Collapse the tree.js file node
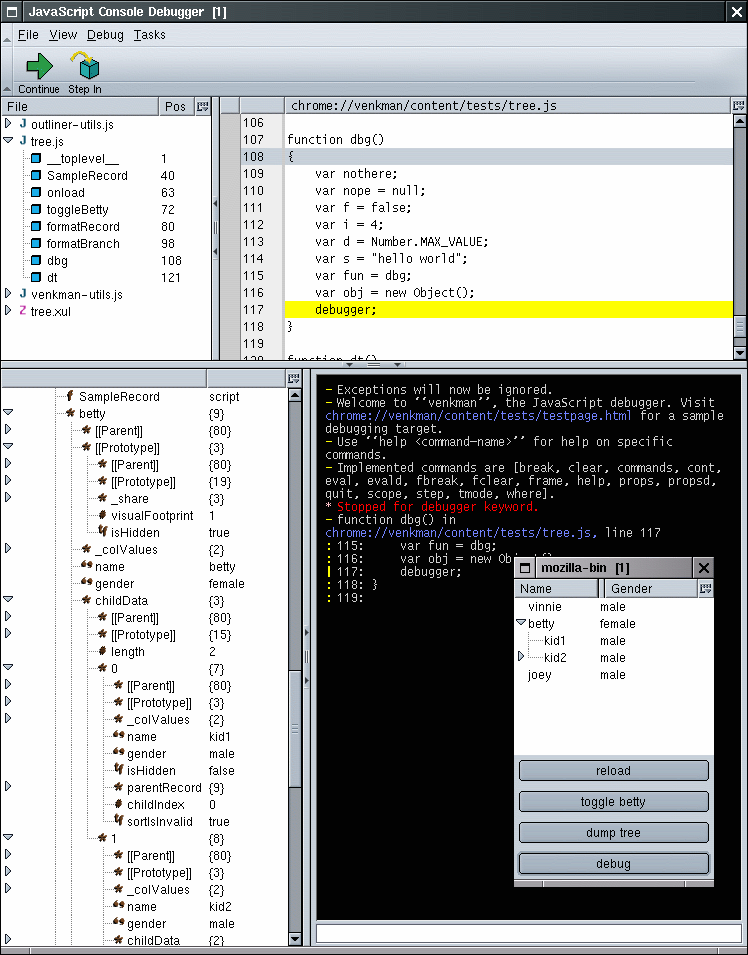This screenshot has height=955, width=748. pos(8,141)
